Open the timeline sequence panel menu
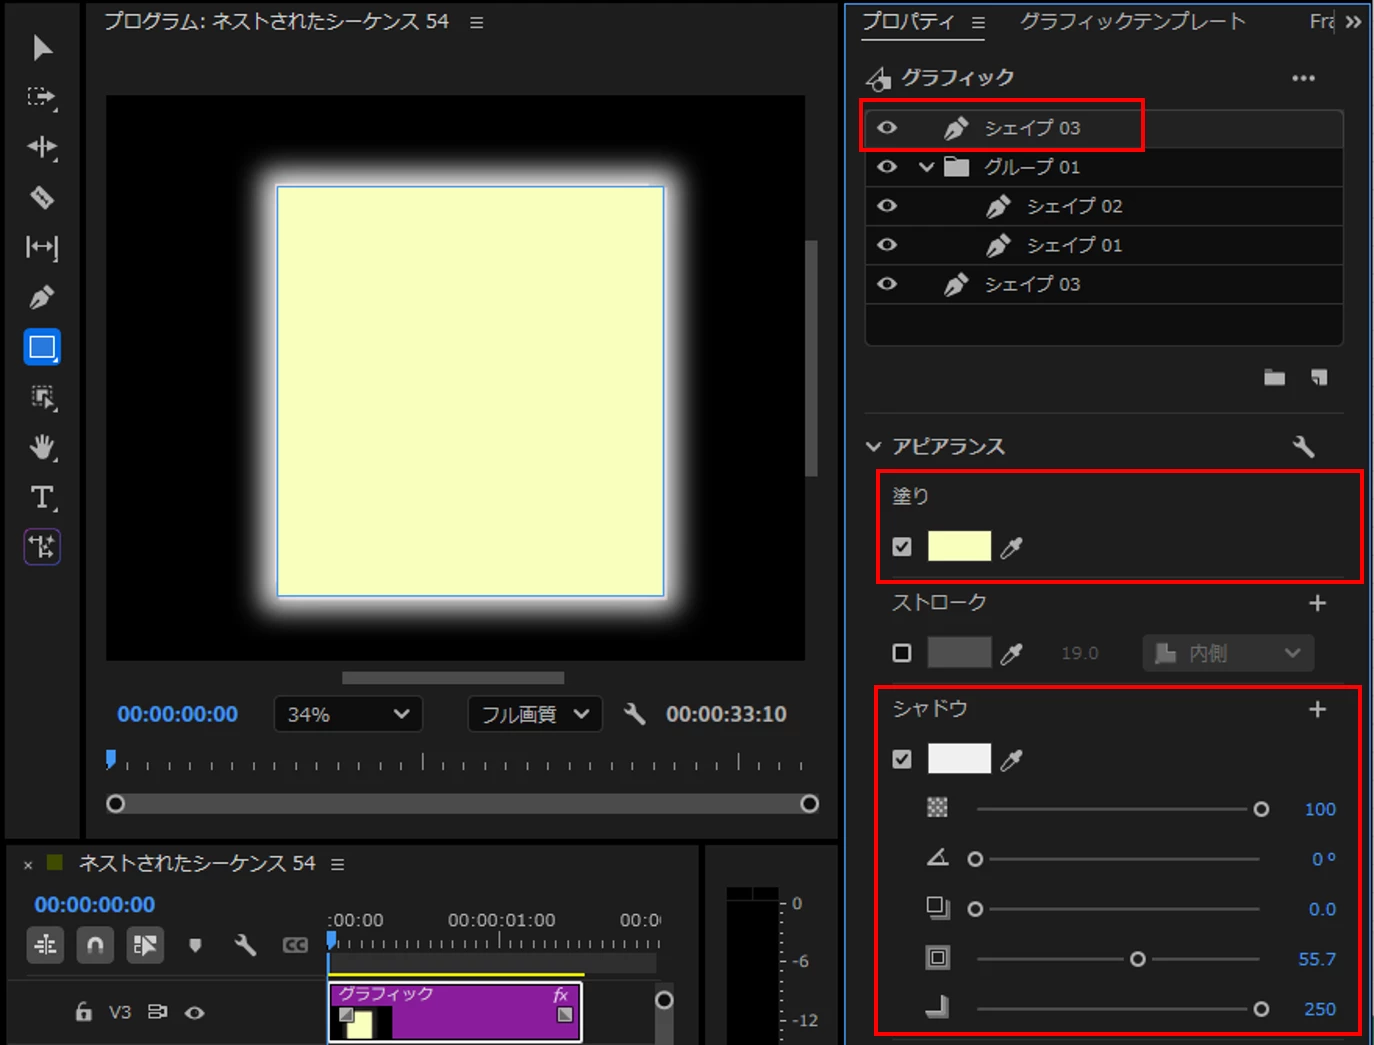 pos(338,864)
